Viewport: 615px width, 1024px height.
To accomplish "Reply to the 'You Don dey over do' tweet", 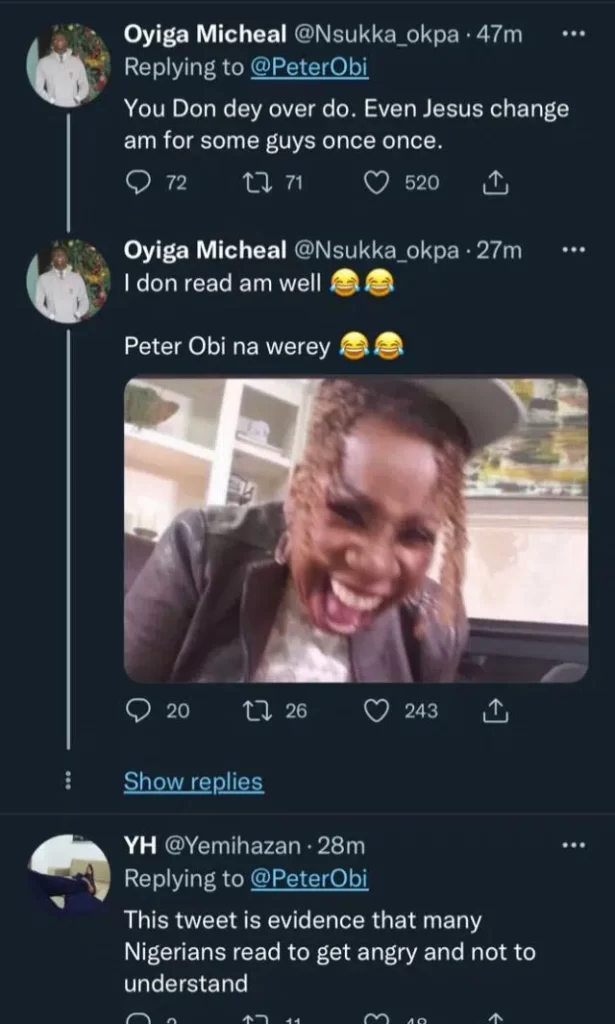I will (139, 183).
